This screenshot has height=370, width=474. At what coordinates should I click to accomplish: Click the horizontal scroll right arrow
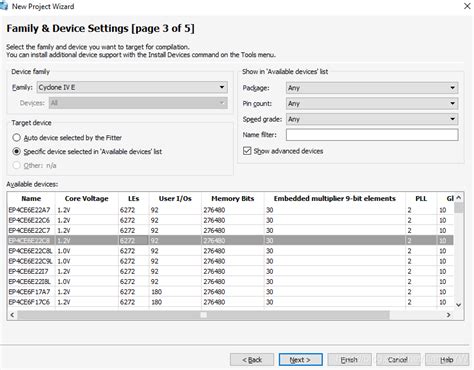(x=449, y=315)
